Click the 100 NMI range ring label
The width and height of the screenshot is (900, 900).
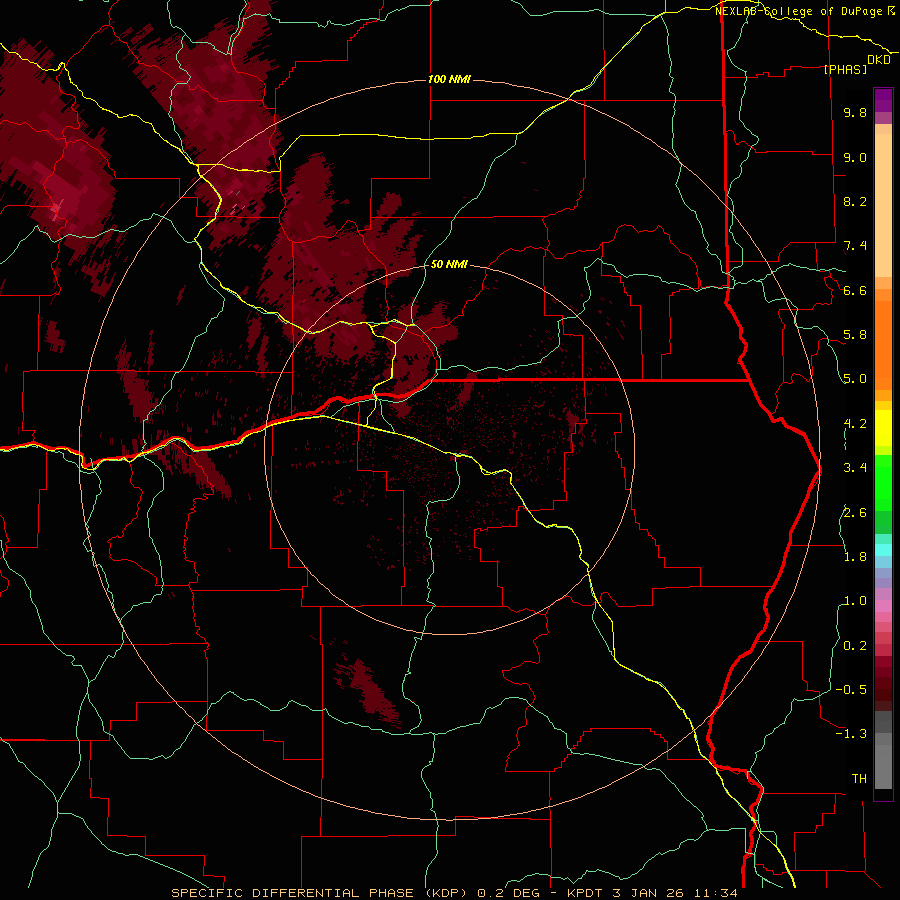[449, 79]
